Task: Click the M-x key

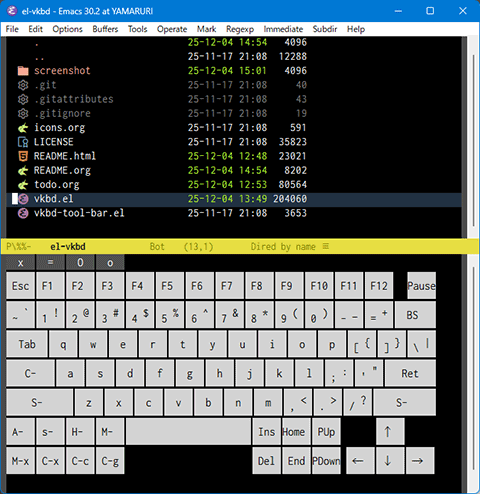Action: (x=21, y=461)
